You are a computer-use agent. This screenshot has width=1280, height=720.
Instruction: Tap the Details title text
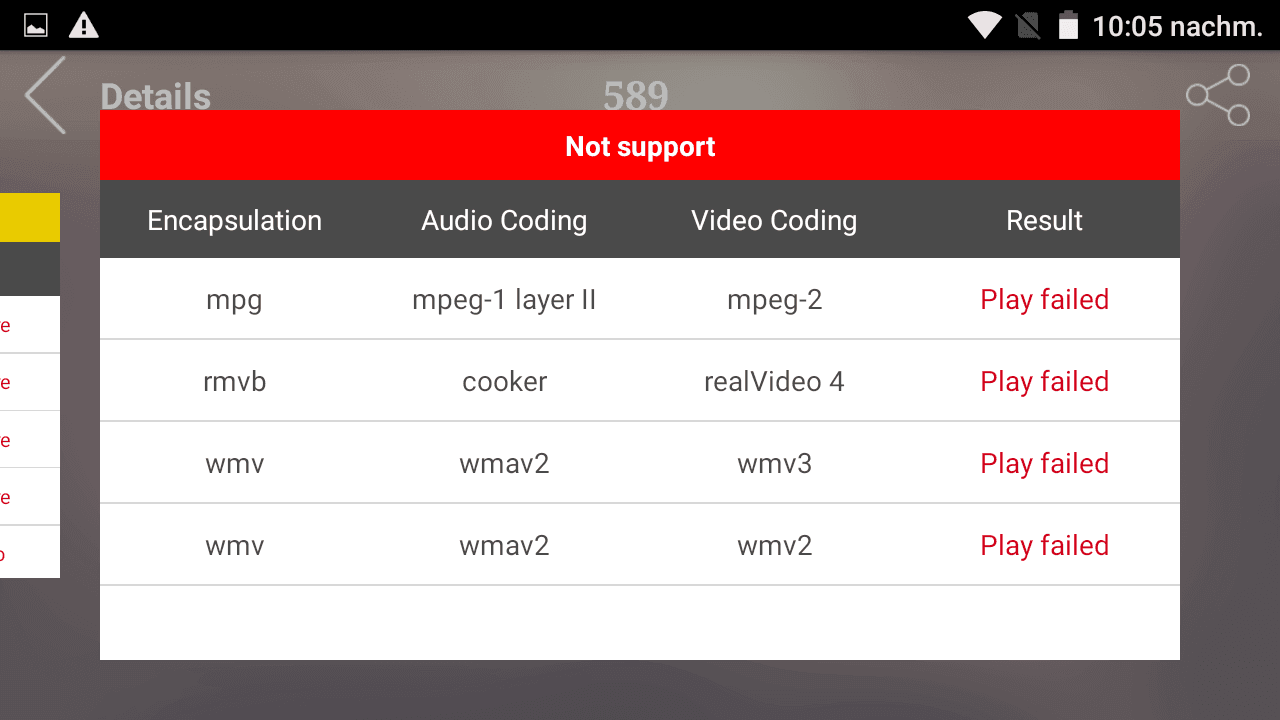coord(156,97)
